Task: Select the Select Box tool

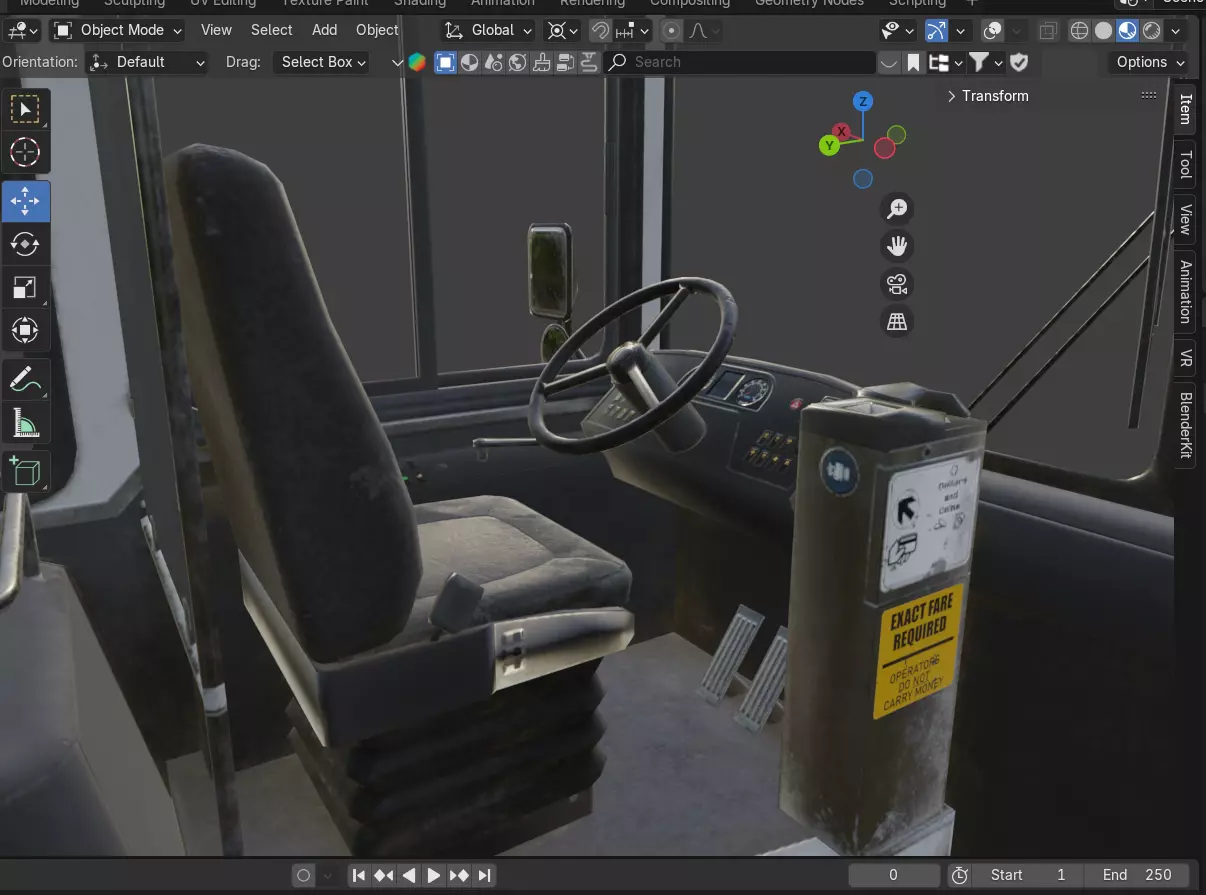Action: [x=25, y=109]
